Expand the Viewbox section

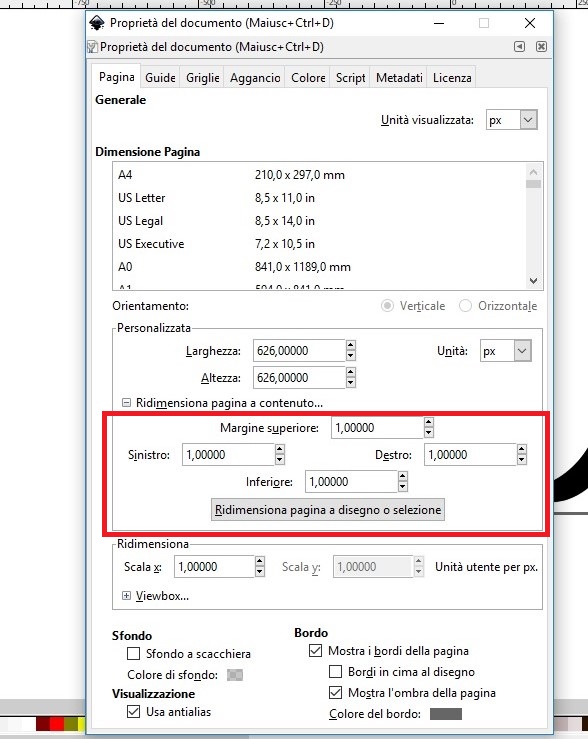coord(126,596)
